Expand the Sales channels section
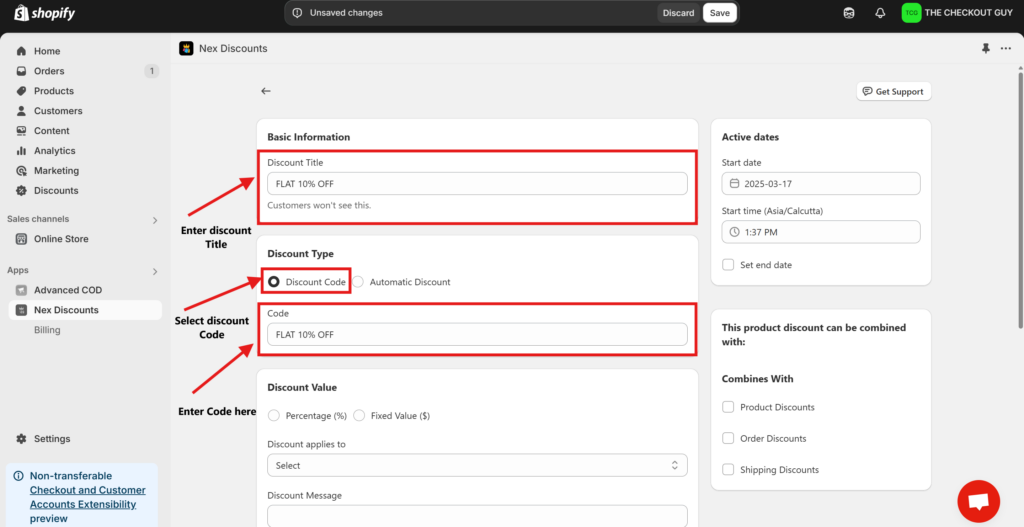1024x527 pixels. tap(155, 220)
